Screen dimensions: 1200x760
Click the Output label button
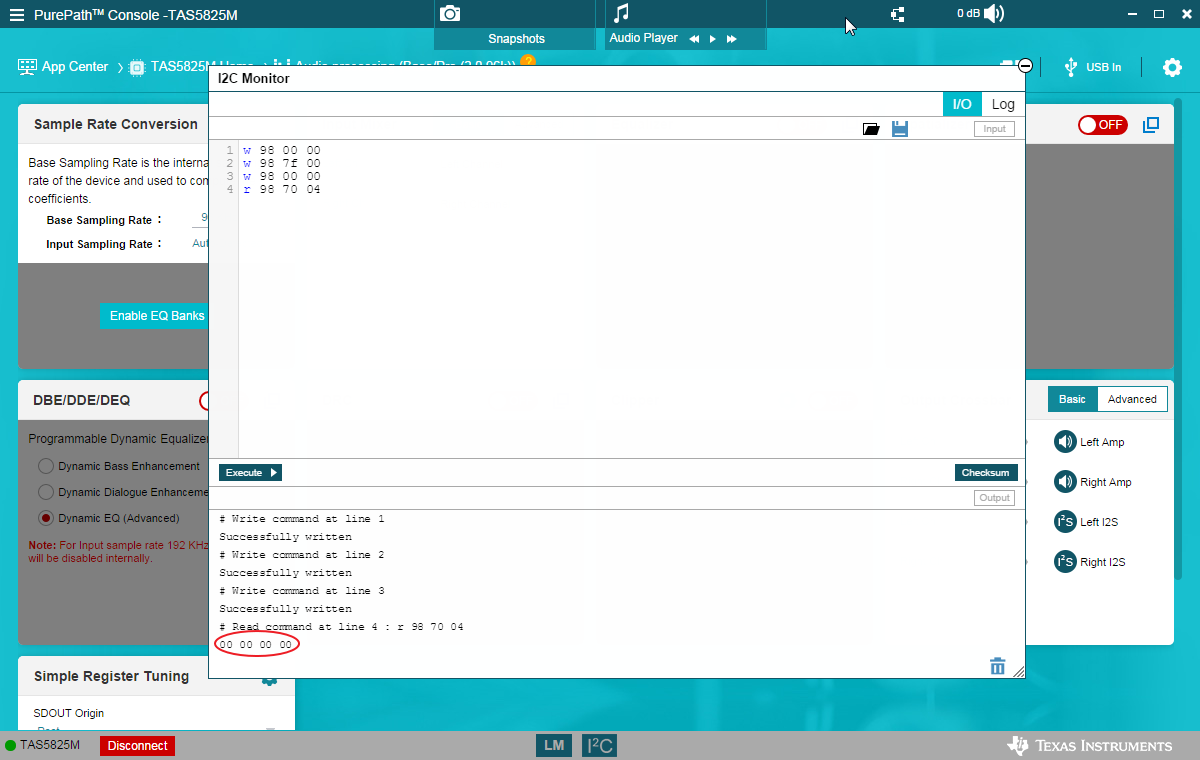tap(995, 498)
